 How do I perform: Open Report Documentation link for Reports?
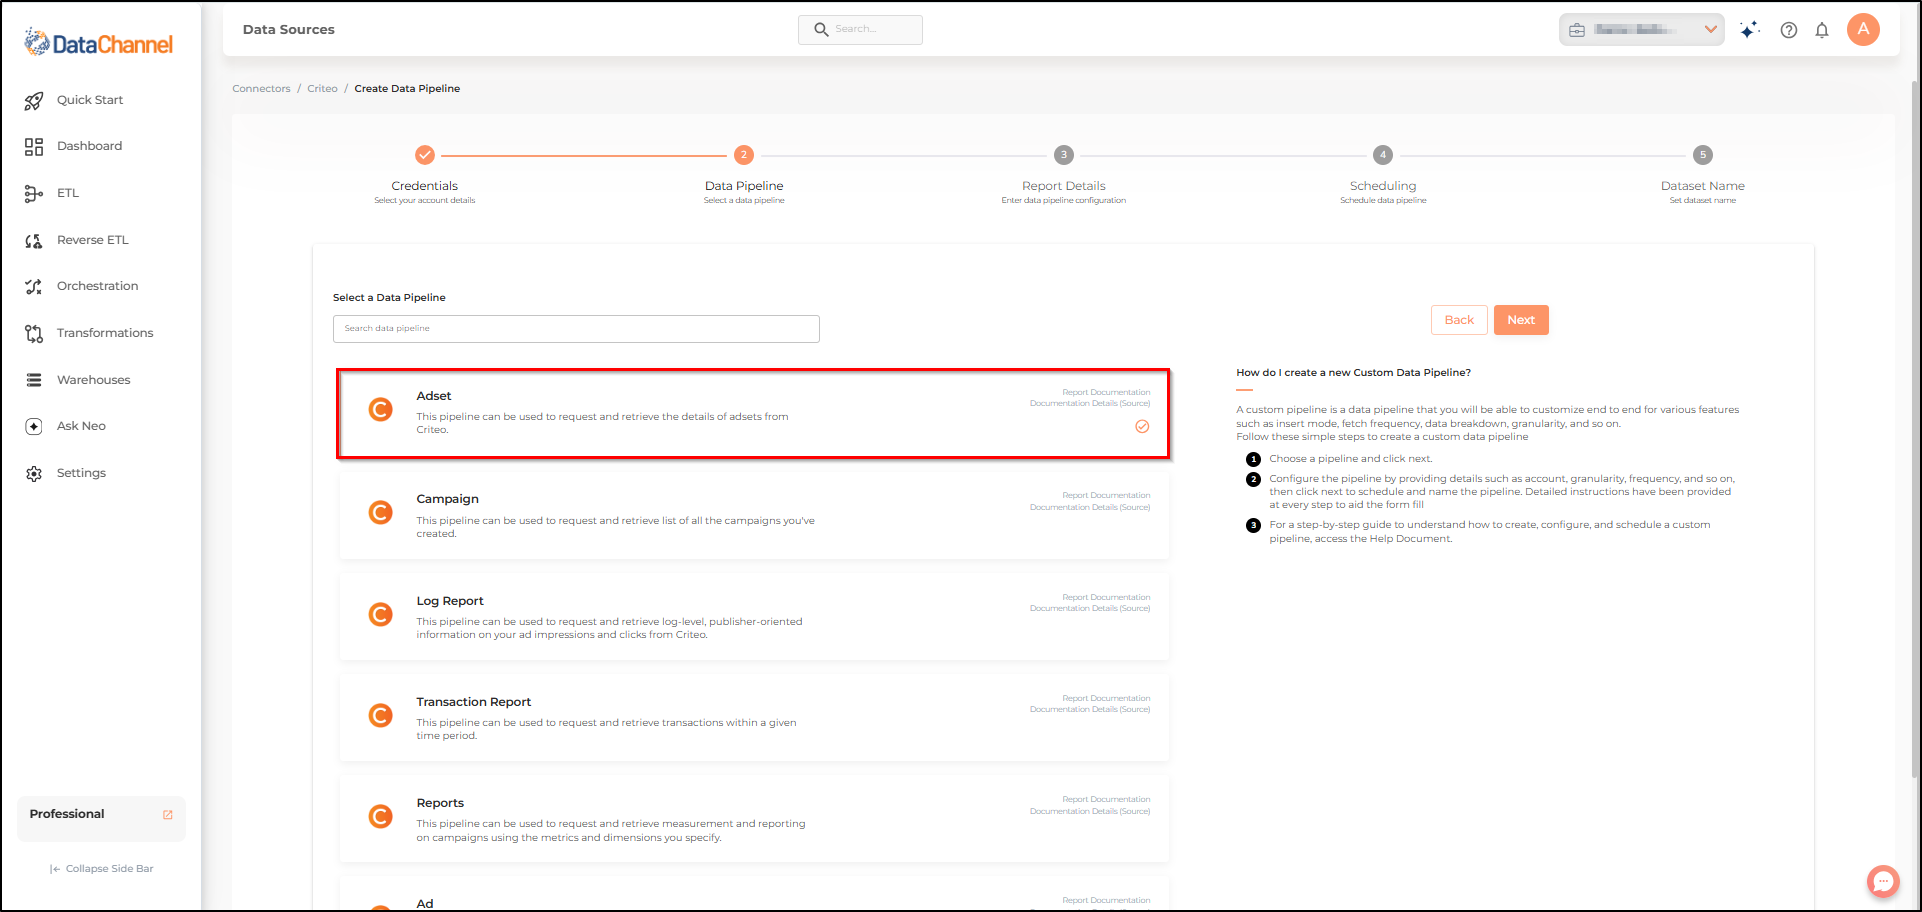(x=1106, y=799)
